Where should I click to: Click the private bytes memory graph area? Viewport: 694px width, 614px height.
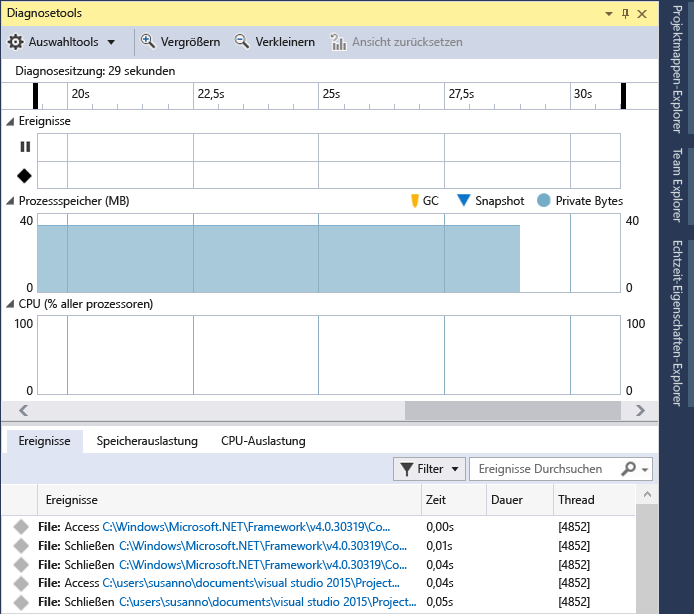click(278, 259)
